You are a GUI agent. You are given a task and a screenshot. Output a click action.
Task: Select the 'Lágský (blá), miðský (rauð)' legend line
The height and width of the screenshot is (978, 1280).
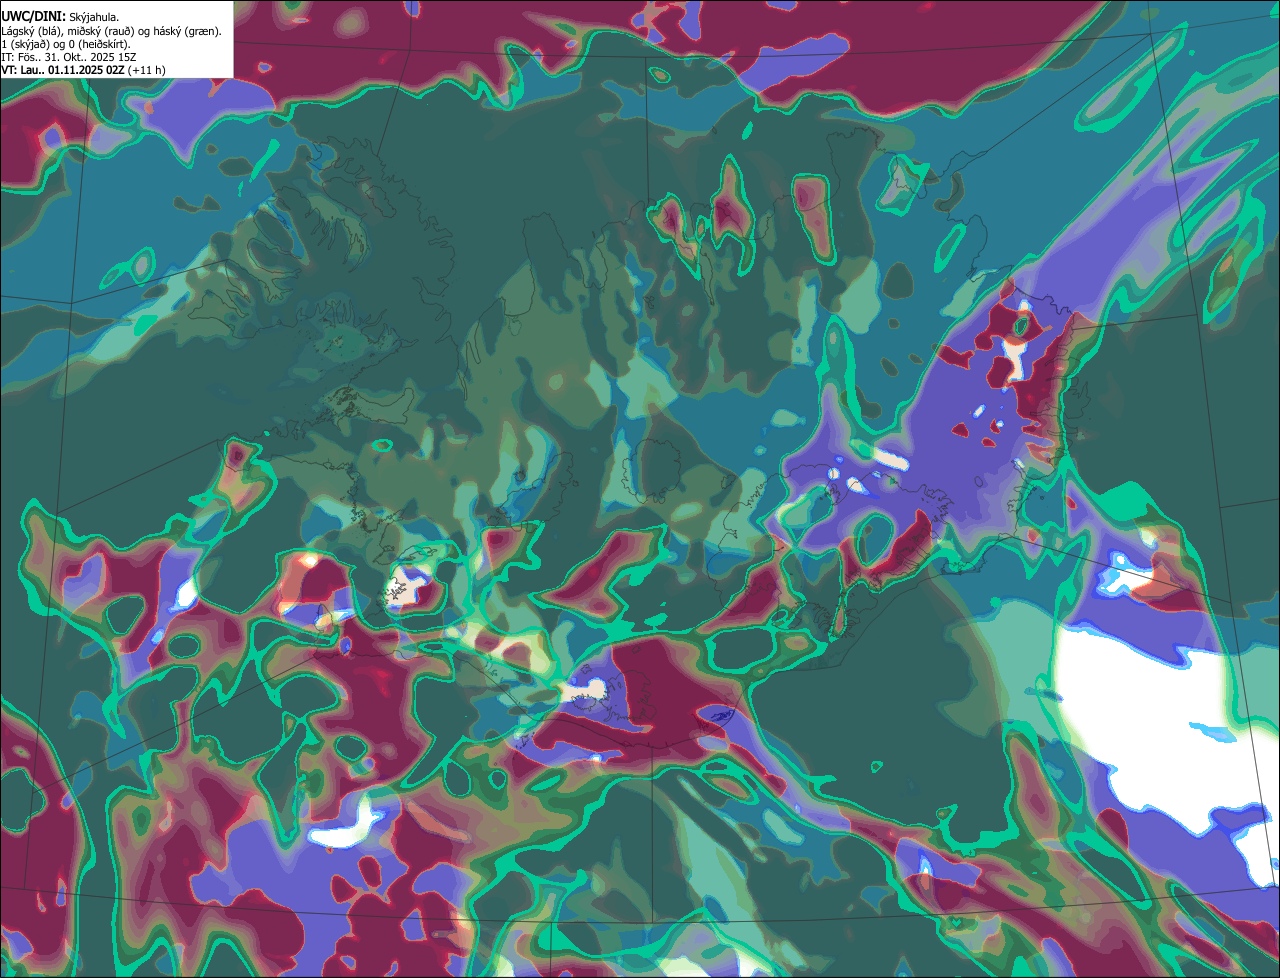pos(112,31)
